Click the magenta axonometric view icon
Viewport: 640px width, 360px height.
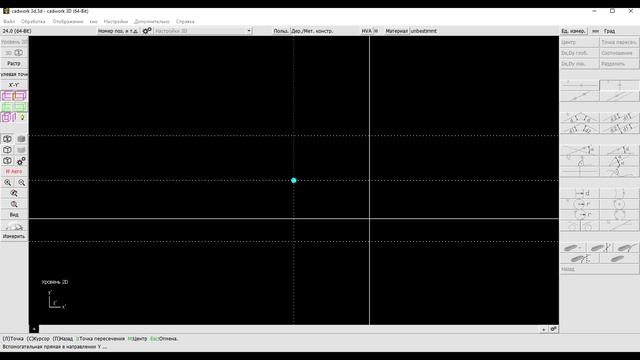pyautogui.click(x=14, y=96)
